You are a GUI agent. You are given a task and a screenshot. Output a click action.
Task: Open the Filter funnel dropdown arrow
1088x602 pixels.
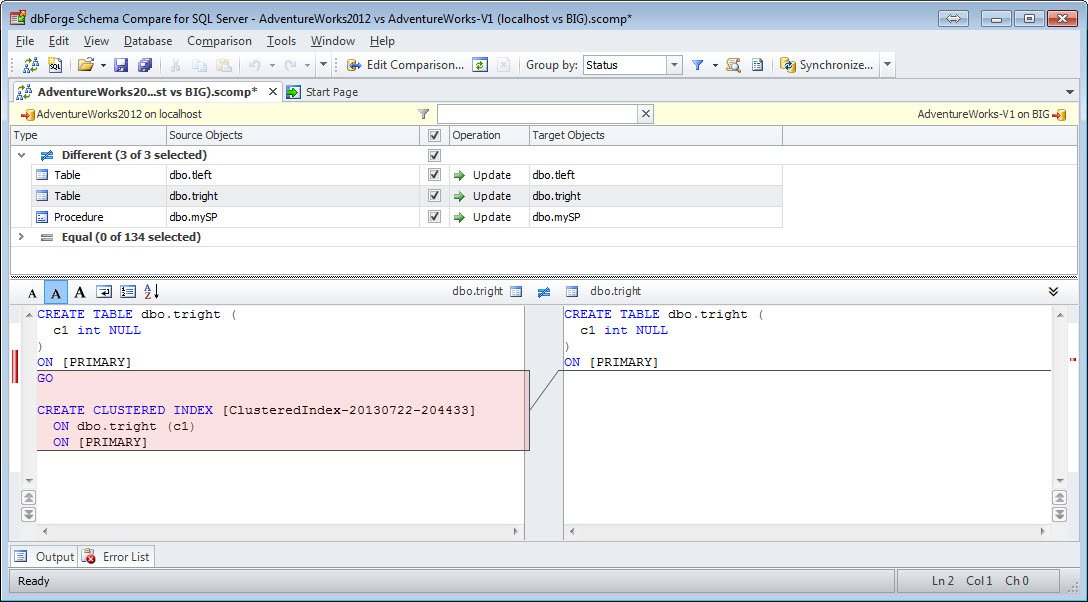715,65
